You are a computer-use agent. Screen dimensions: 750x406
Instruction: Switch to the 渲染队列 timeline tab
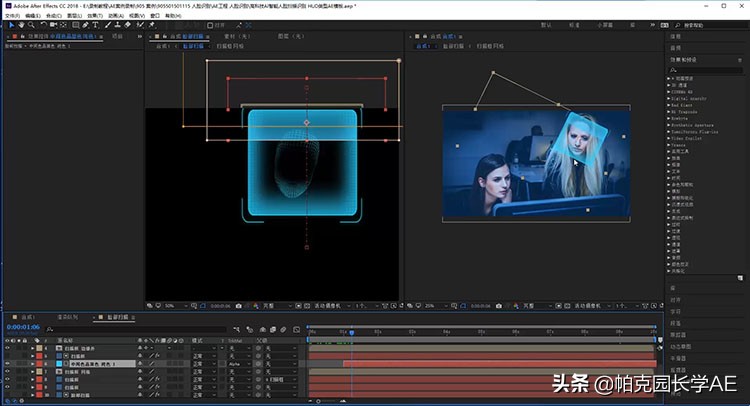66,317
